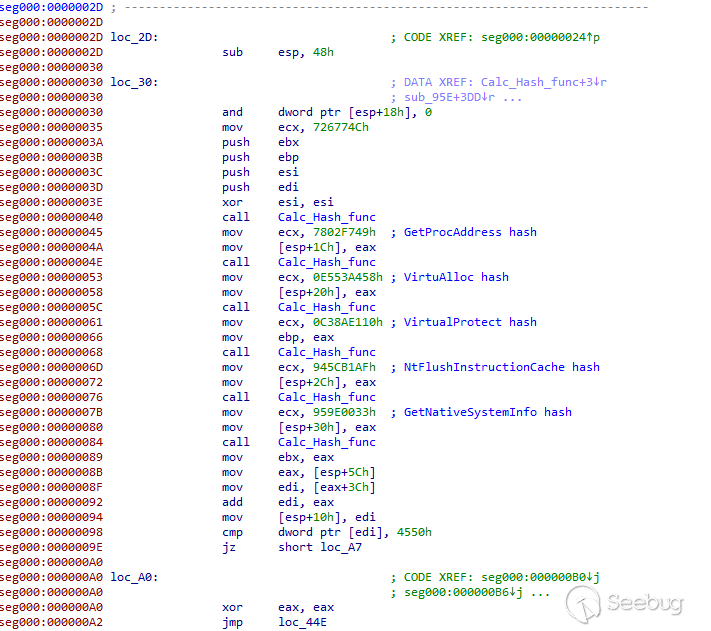Click the GetNativeSystemInfo hash comment

tap(487, 412)
